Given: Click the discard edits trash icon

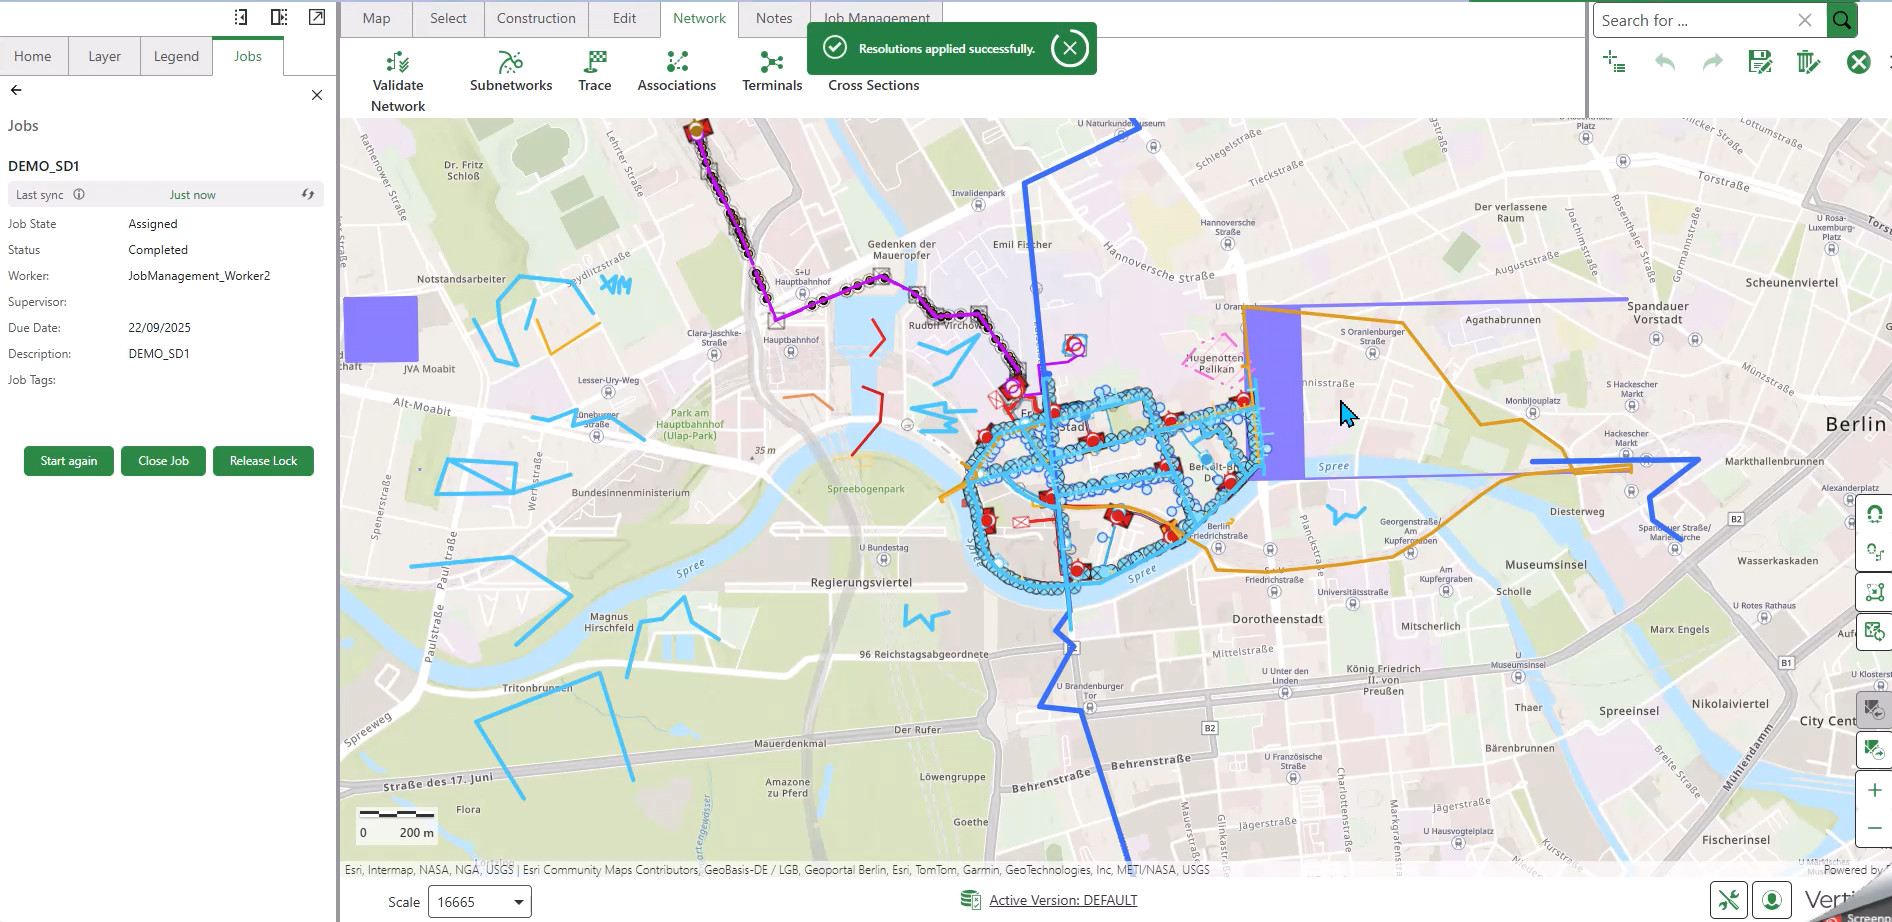Looking at the screenshot, I should coord(1808,62).
